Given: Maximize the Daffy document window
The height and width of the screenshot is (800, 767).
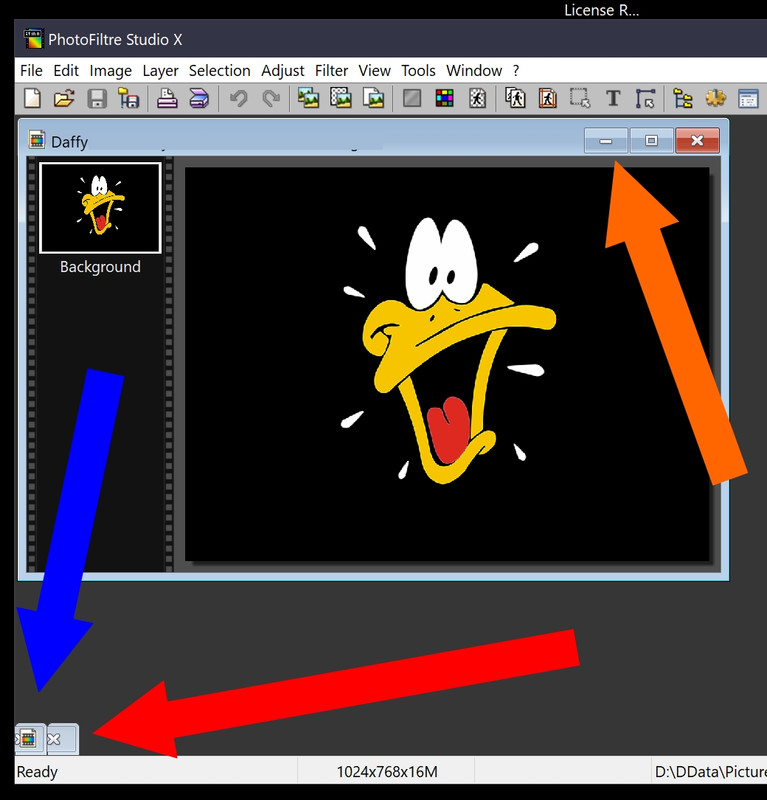Looking at the screenshot, I should pyautogui.click(x=651, y=140).
